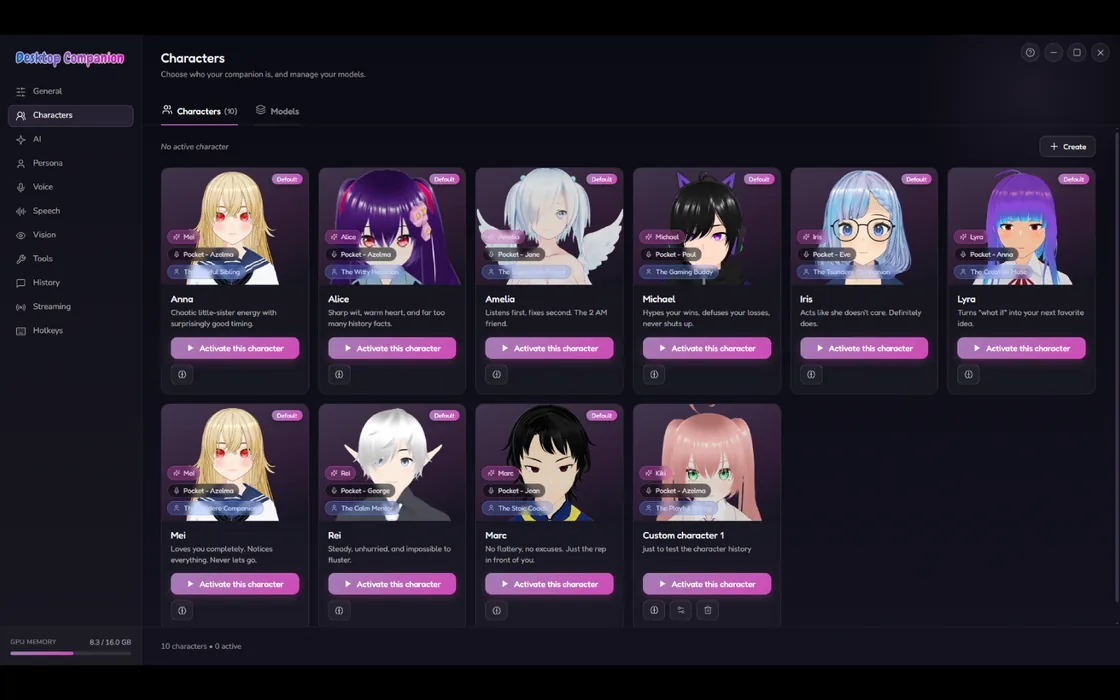Activate the Rei character
1120x700 pixels.
click(x=391, y=584)
